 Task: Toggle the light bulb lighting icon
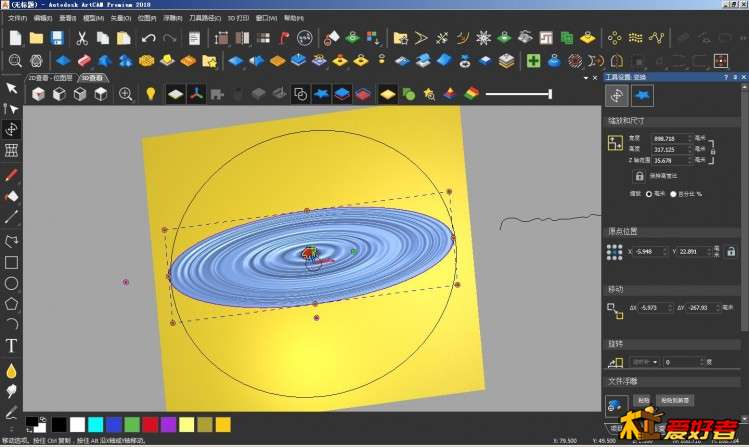point(151,94)
